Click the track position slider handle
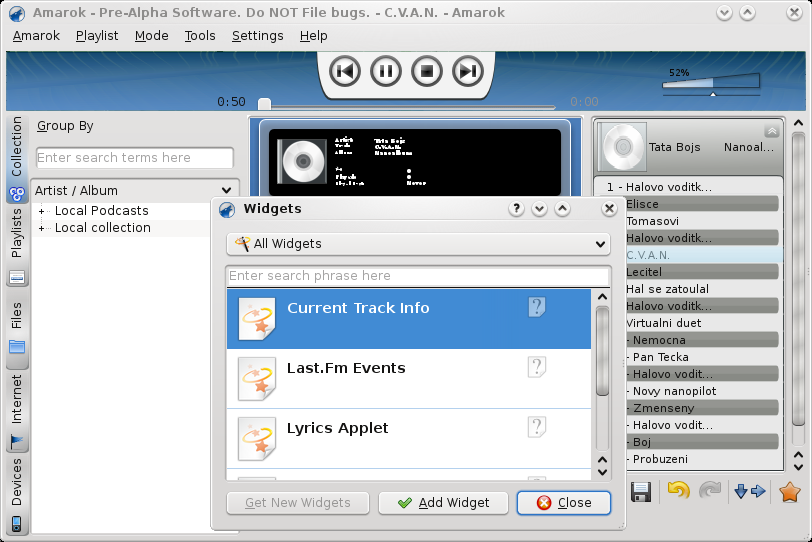The height and width of the screenshot is (542, 812). tap(265, 104)
